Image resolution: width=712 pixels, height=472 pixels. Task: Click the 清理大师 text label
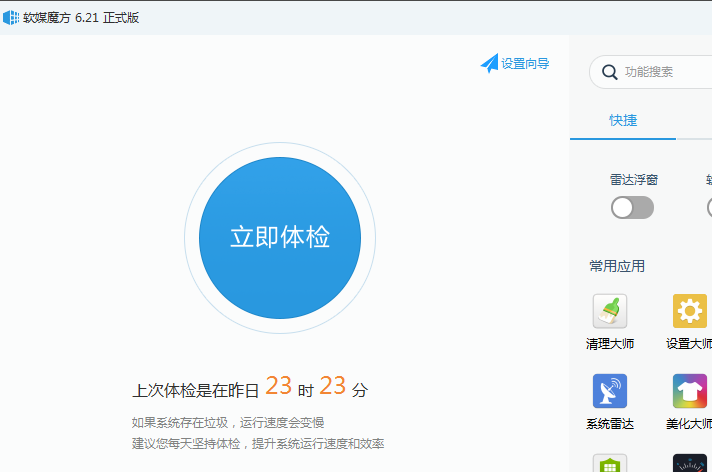610,344
